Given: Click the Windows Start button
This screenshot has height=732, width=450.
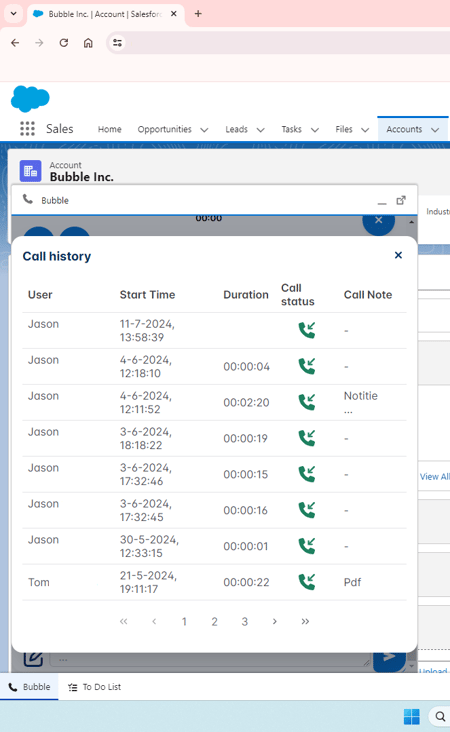Looking at the screenshot, I should (412, 716).
